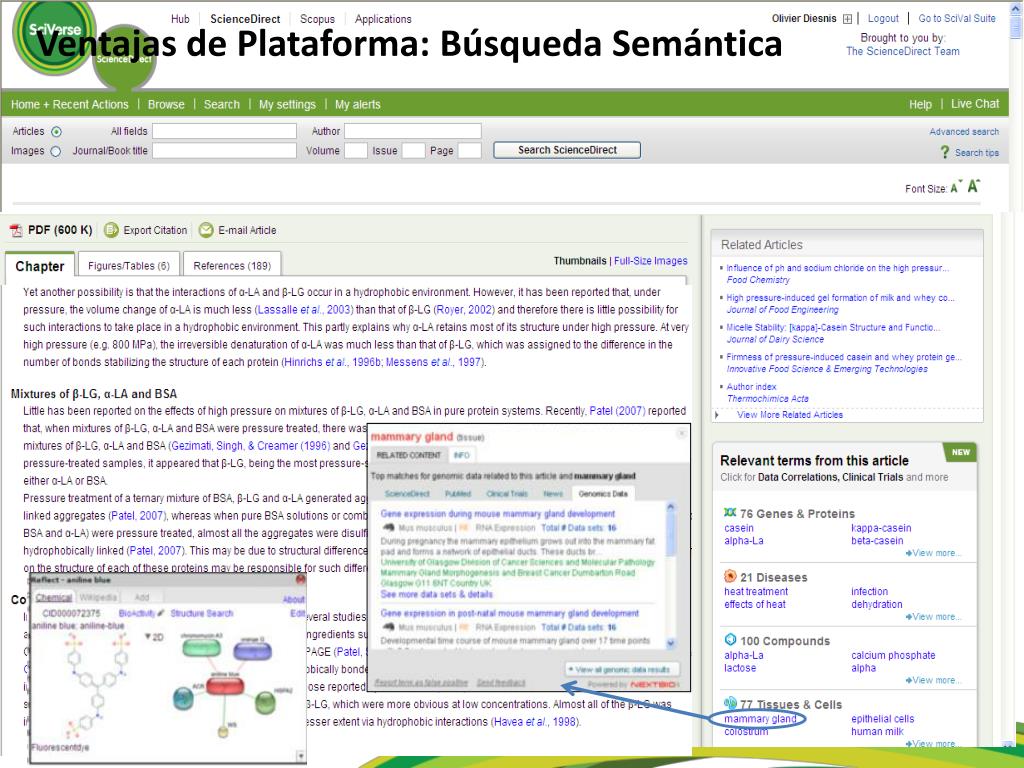Click the Search tips question mark icon
This screenshot has height=768, width=1024.
tap(944, 152)
